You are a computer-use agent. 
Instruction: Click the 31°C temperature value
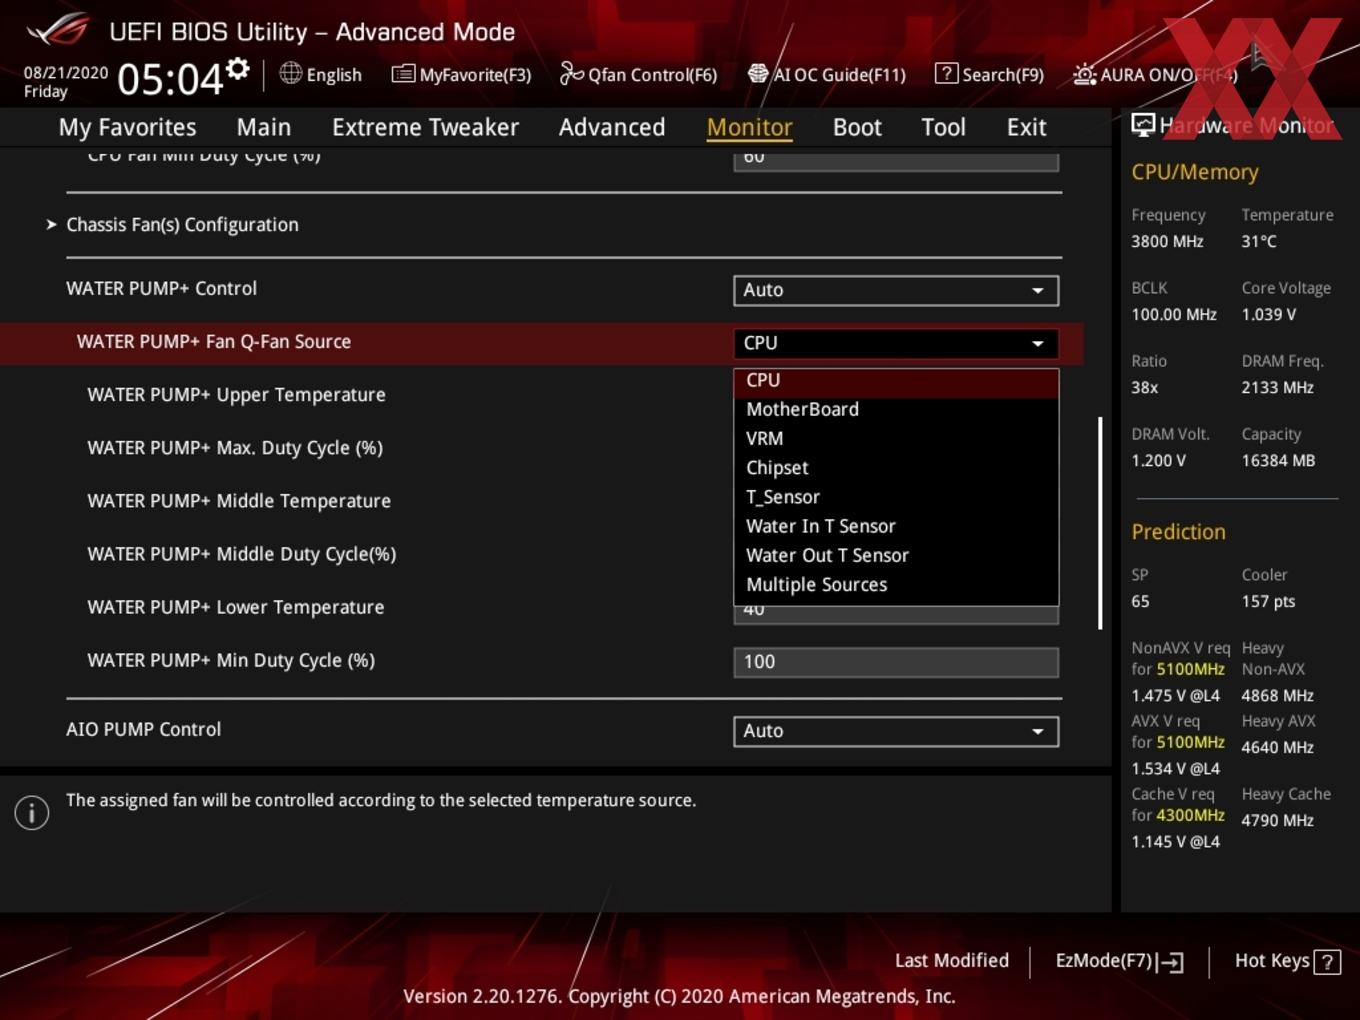click(x=1259, y=241)
